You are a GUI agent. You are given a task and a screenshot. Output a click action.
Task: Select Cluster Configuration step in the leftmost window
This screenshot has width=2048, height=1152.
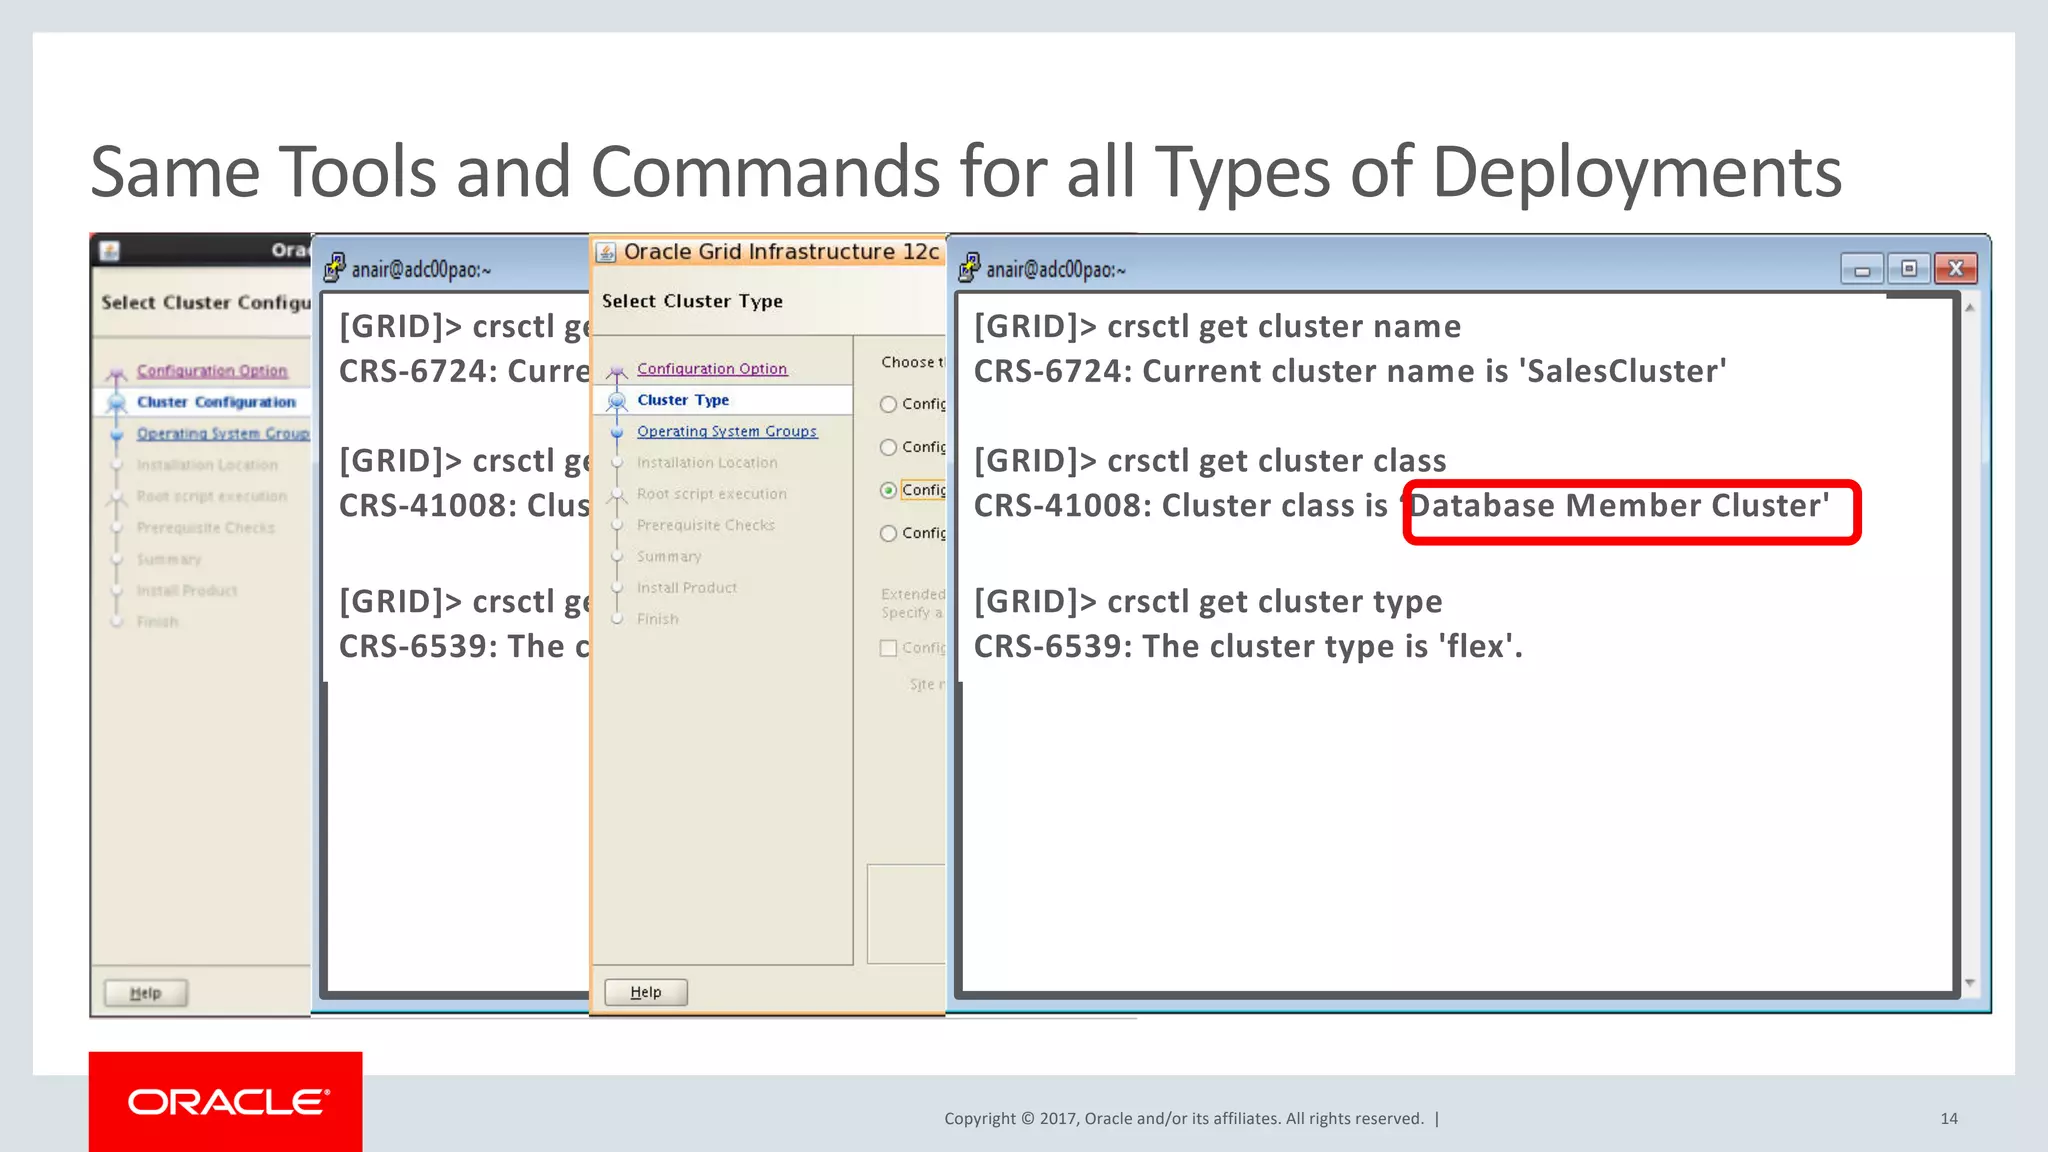[216, 402]
